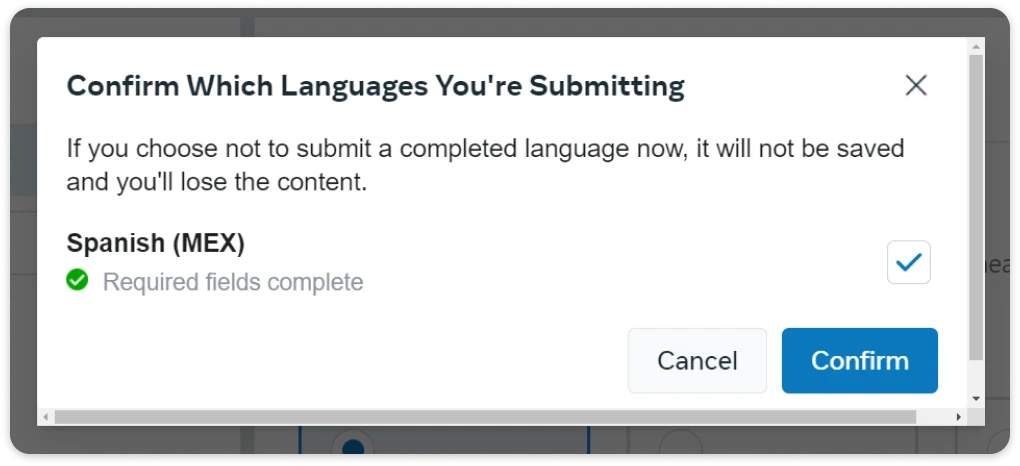Select the empty radio button behind the dialog

(680, 446)
